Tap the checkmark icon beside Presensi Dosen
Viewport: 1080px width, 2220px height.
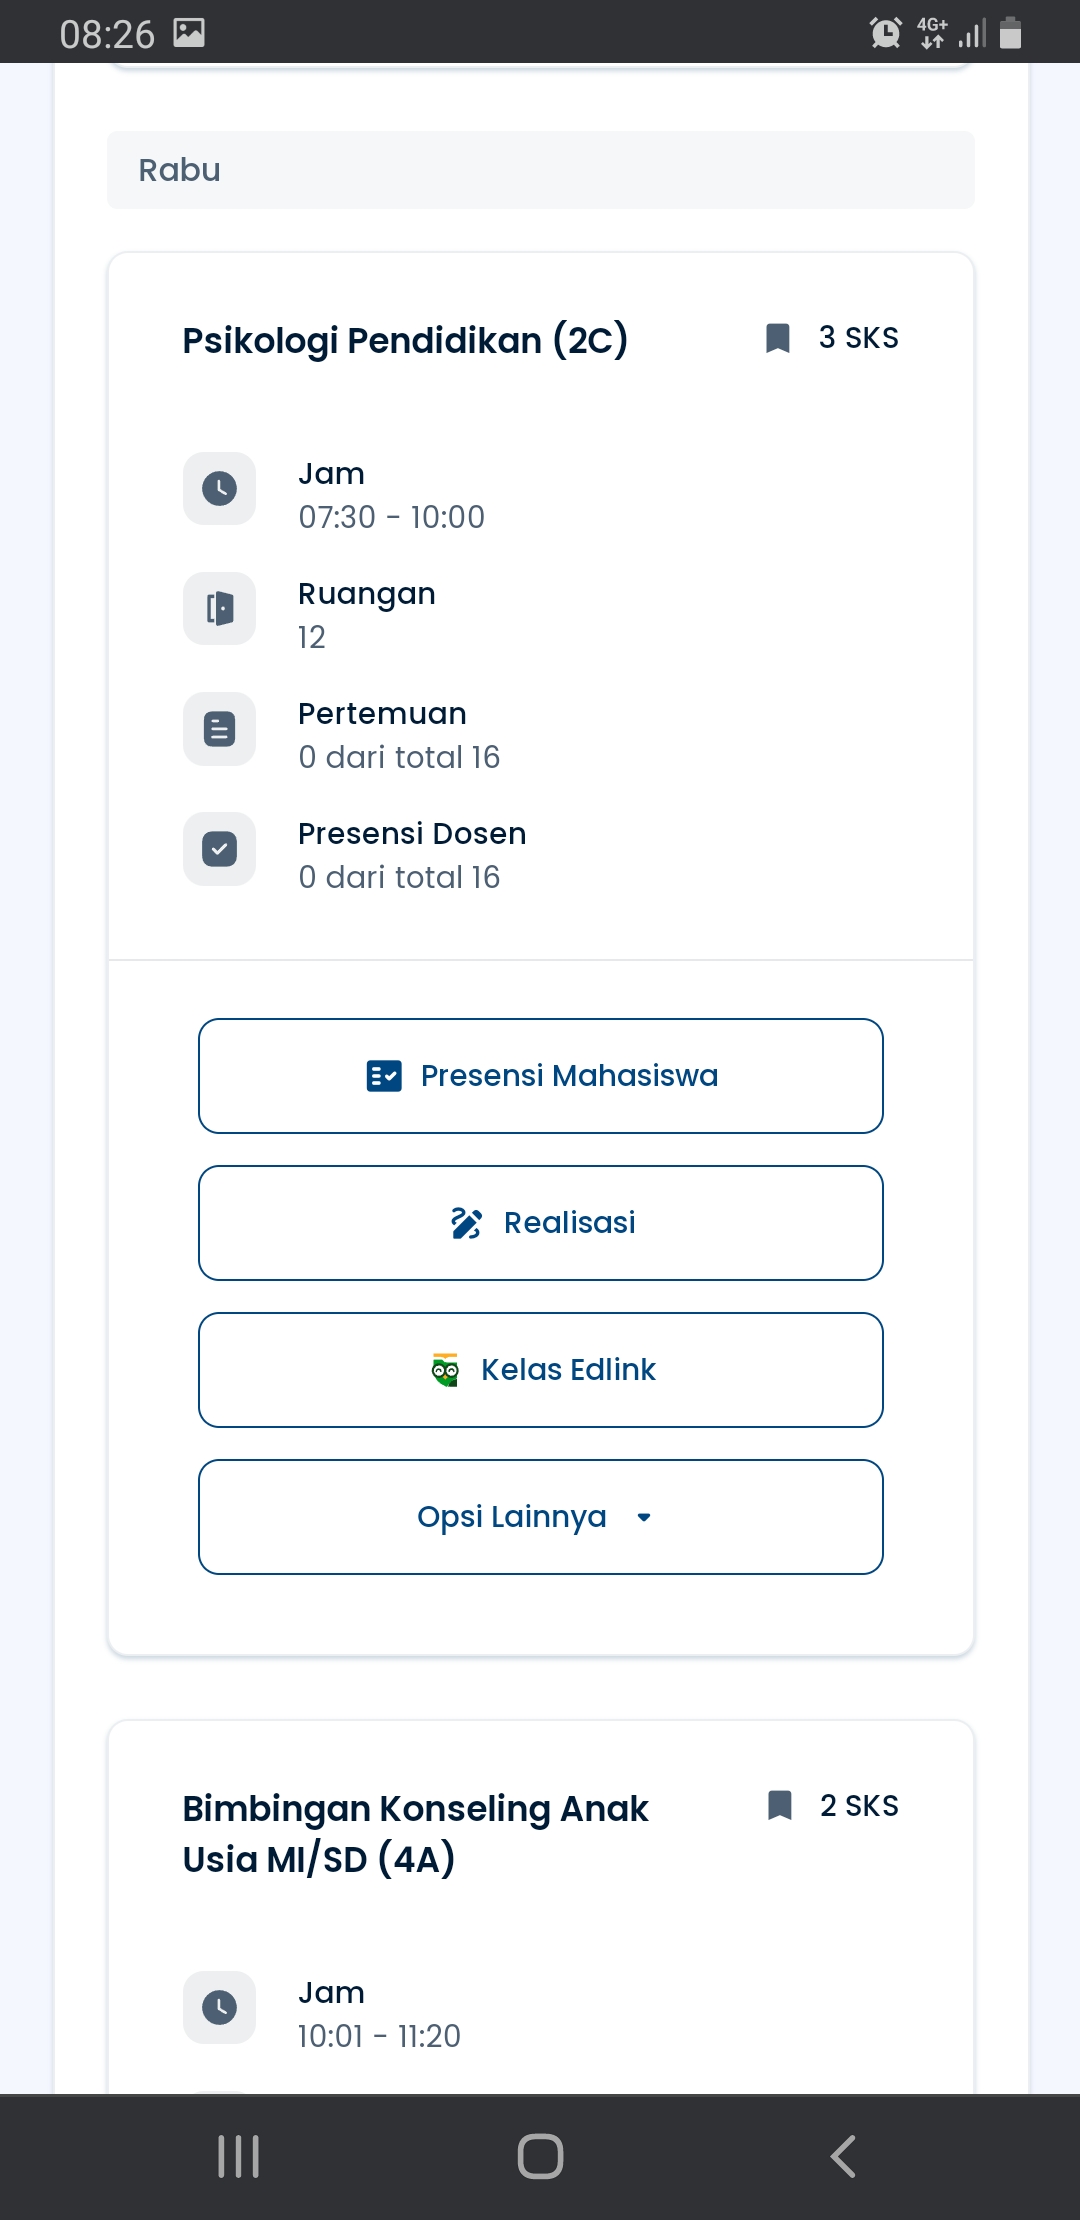tap(219, 849)
